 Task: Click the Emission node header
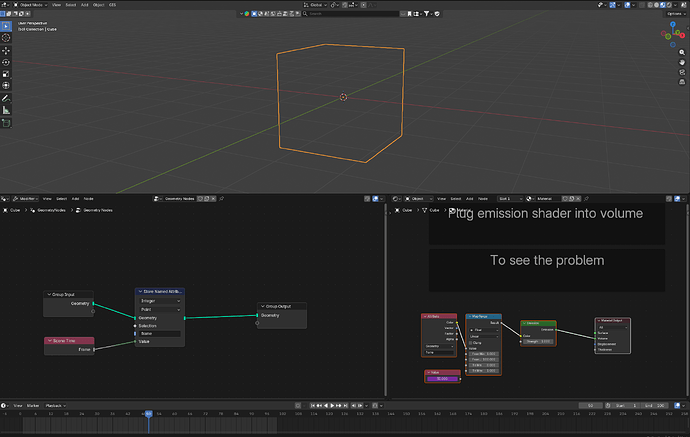(x=538, y=323)
